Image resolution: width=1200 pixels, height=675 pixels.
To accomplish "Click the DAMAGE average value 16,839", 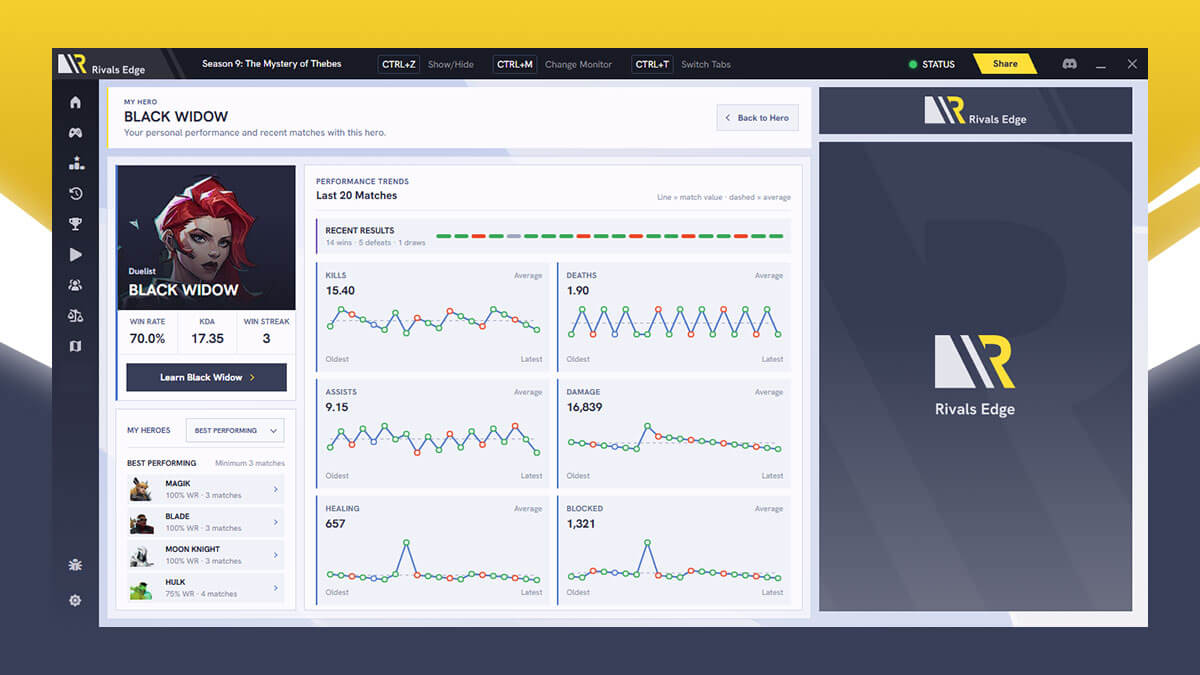I will click(x=584, y=407).
